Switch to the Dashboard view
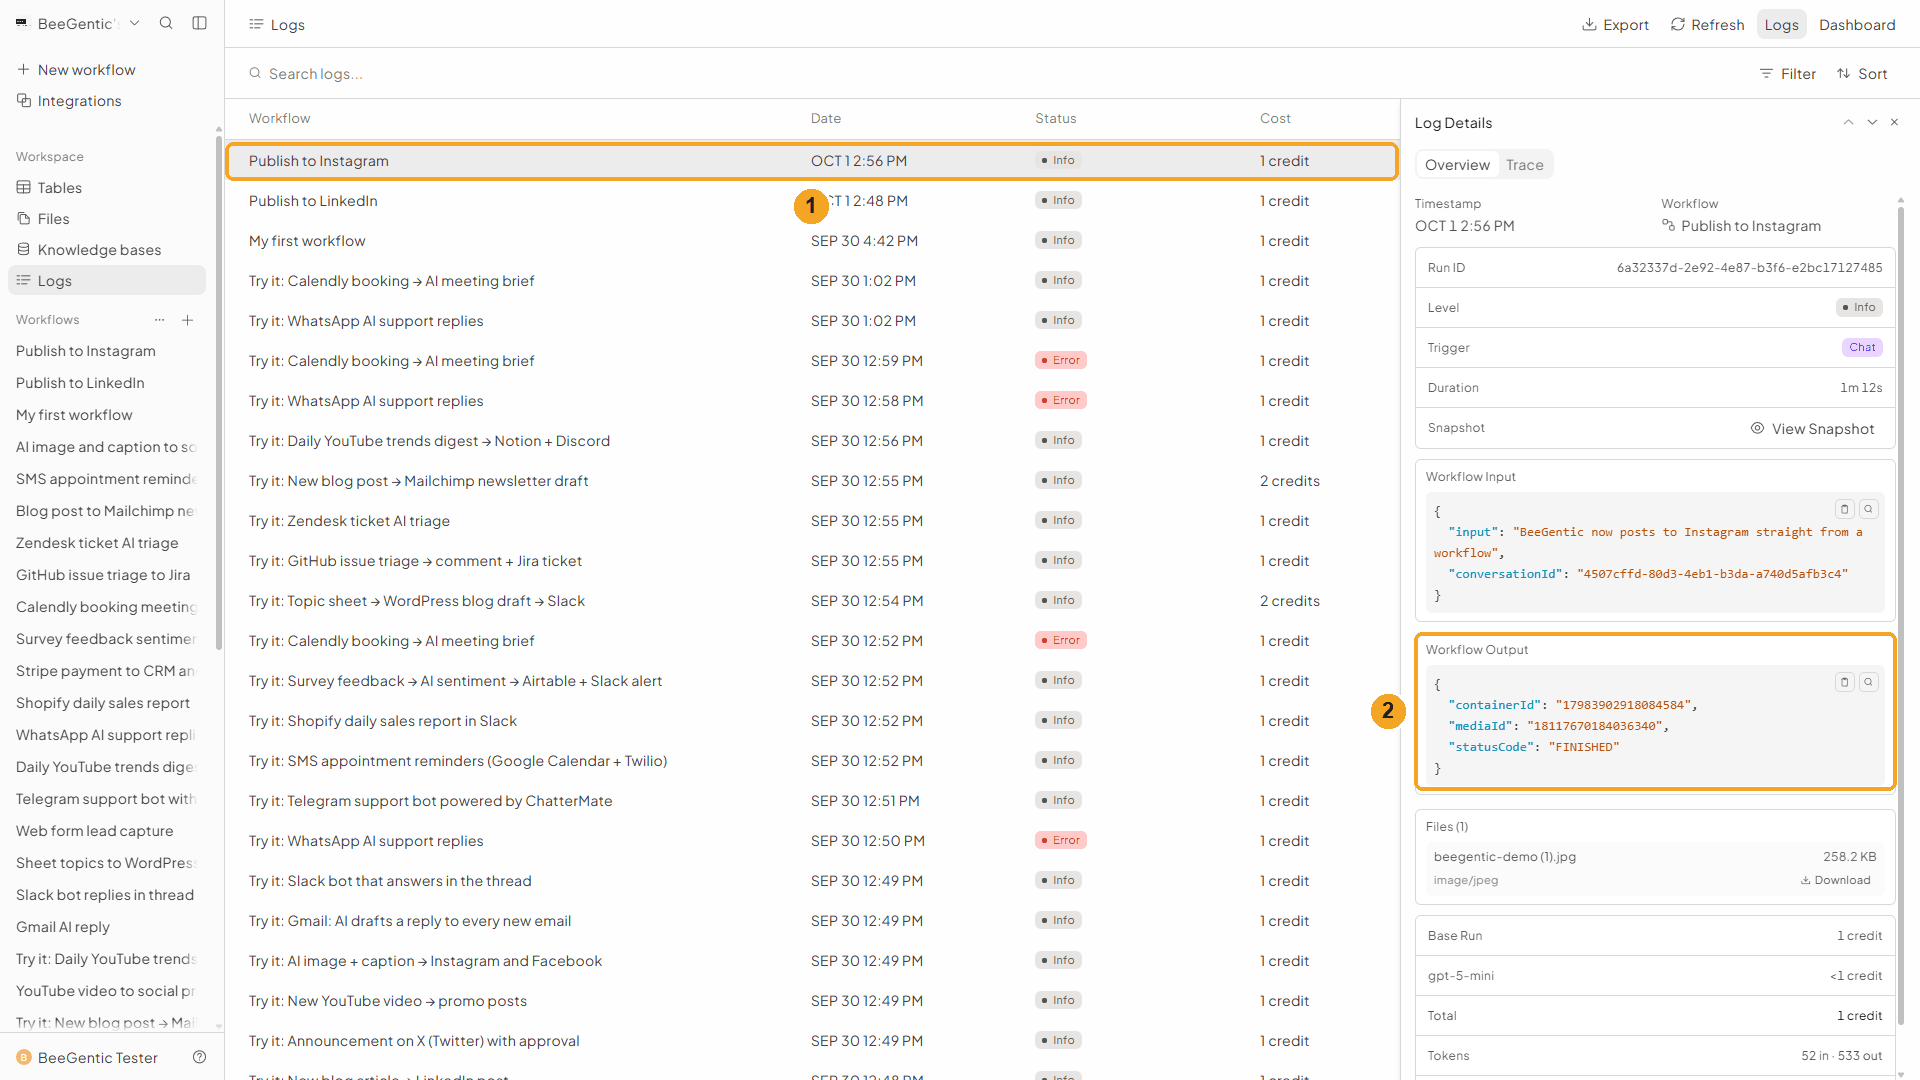The height and width of the screenshot is (1080, 1920). (1857, 24)
